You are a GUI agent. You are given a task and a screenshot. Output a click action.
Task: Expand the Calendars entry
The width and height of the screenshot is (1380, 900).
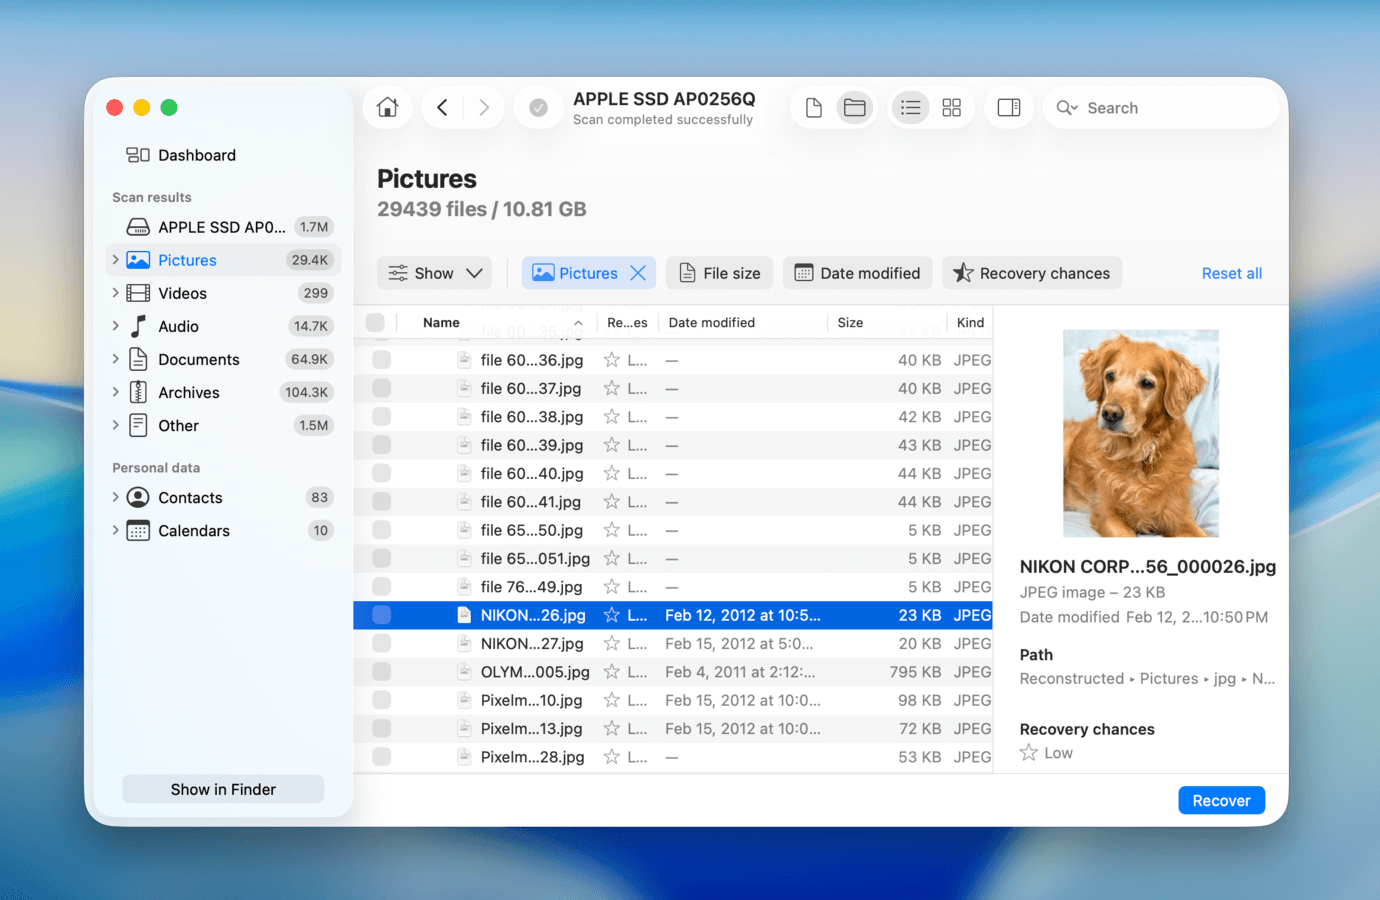[x=117, y=530]
